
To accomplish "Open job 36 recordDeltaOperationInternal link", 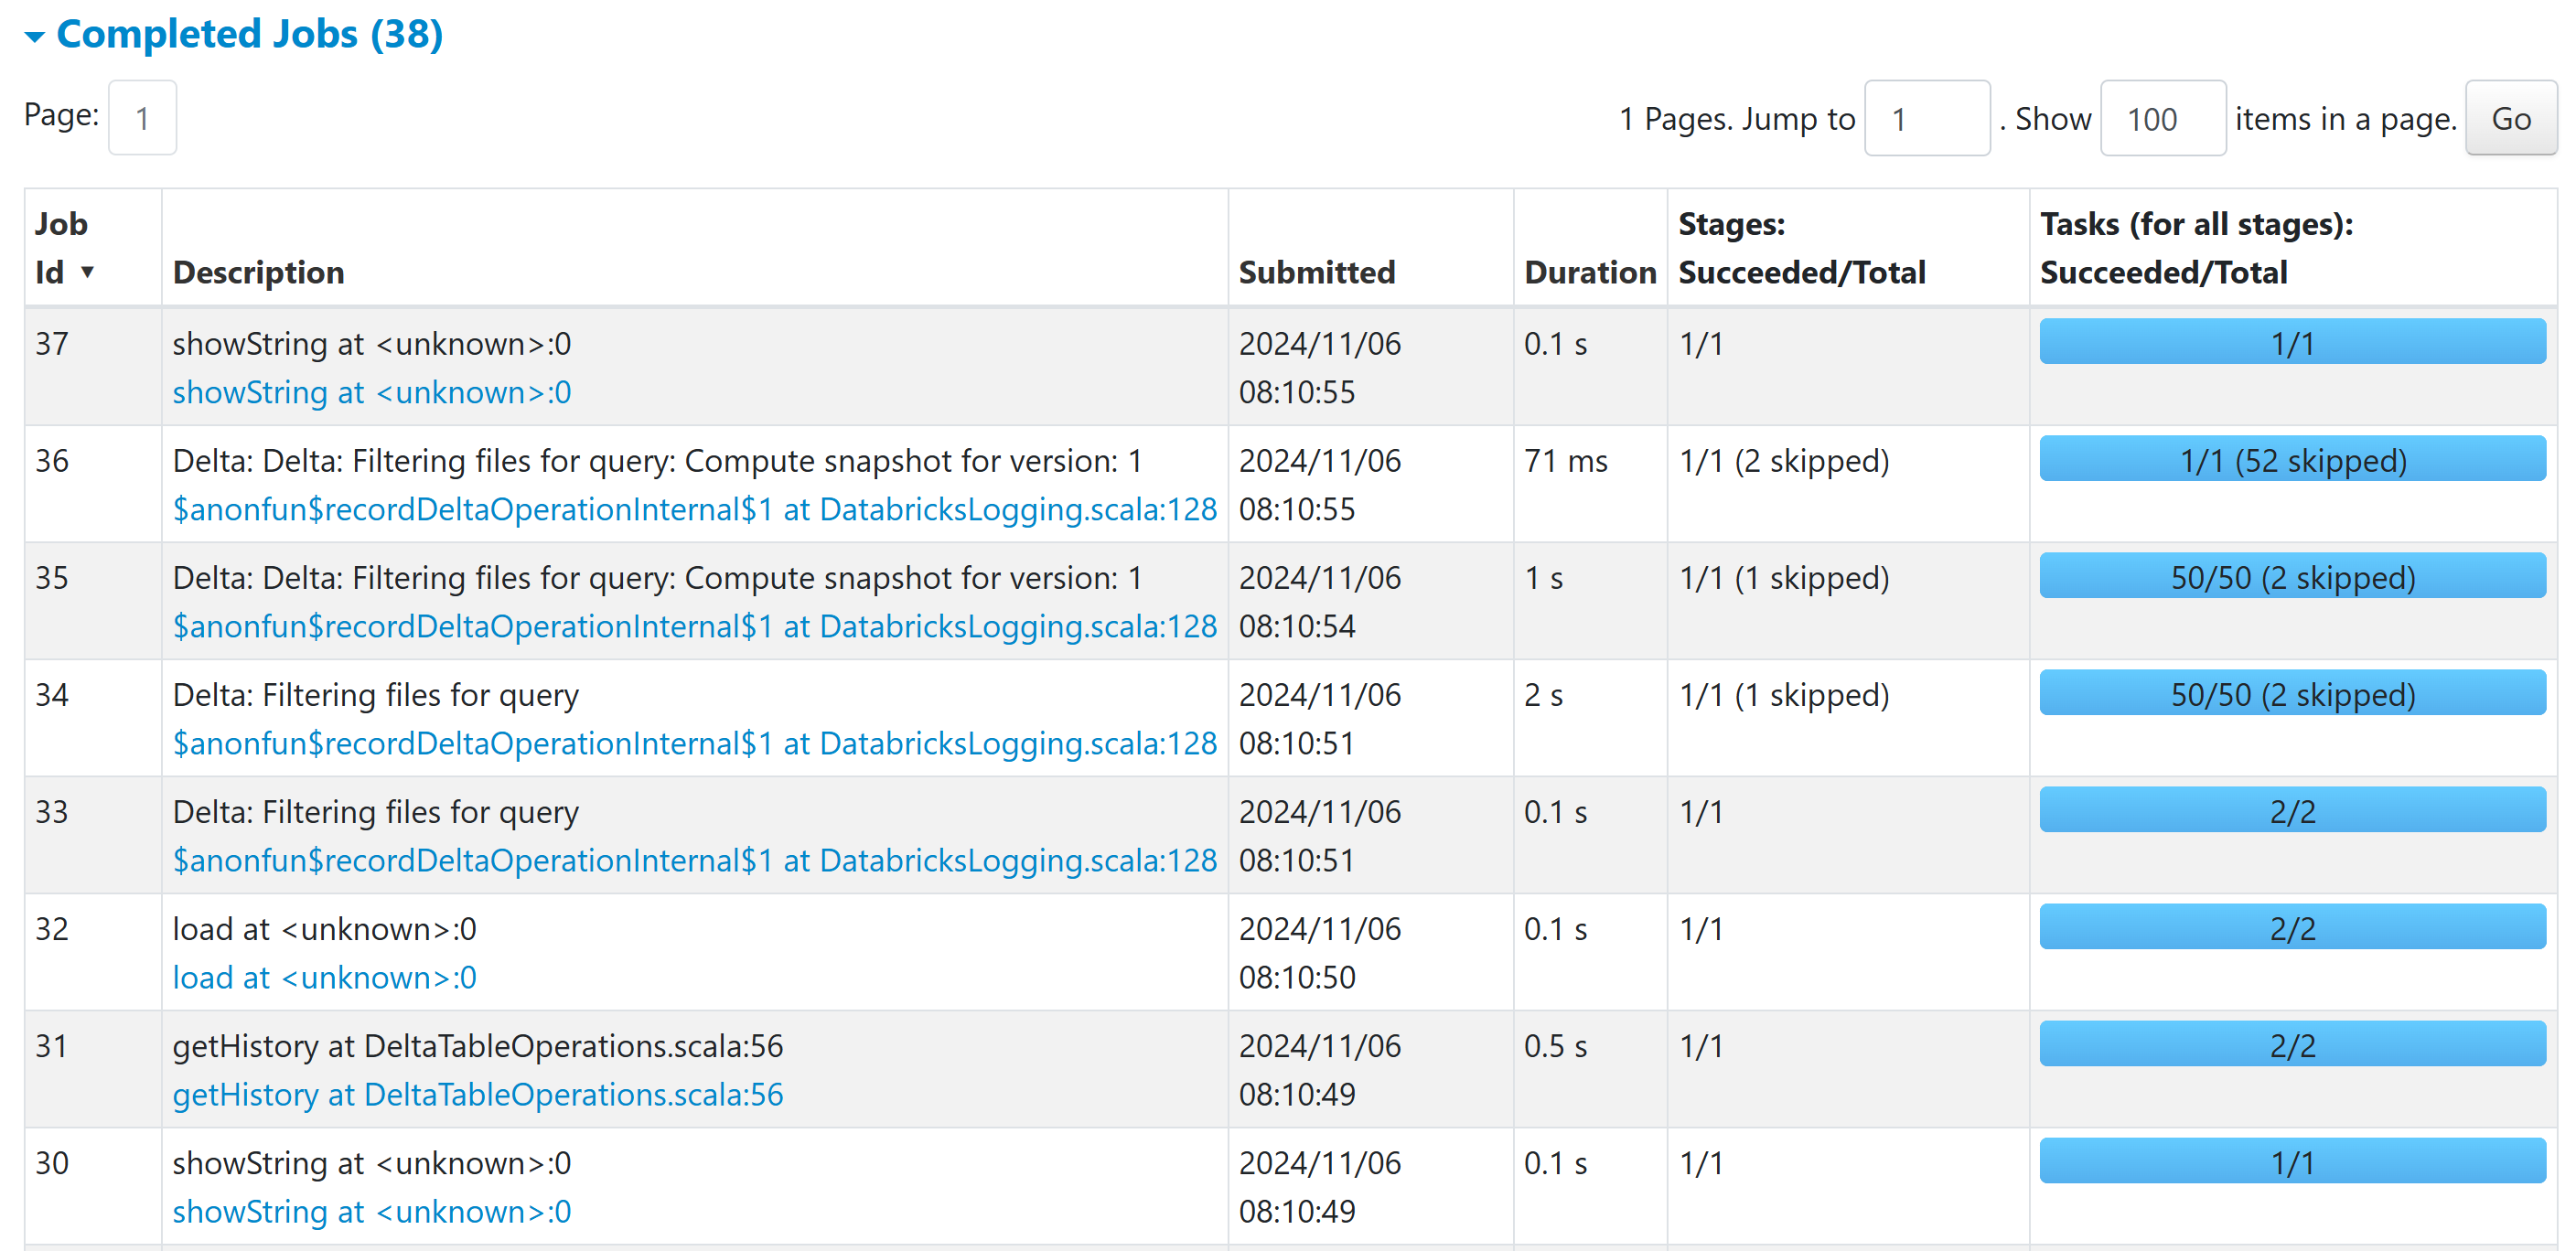I will click(694, 509).
